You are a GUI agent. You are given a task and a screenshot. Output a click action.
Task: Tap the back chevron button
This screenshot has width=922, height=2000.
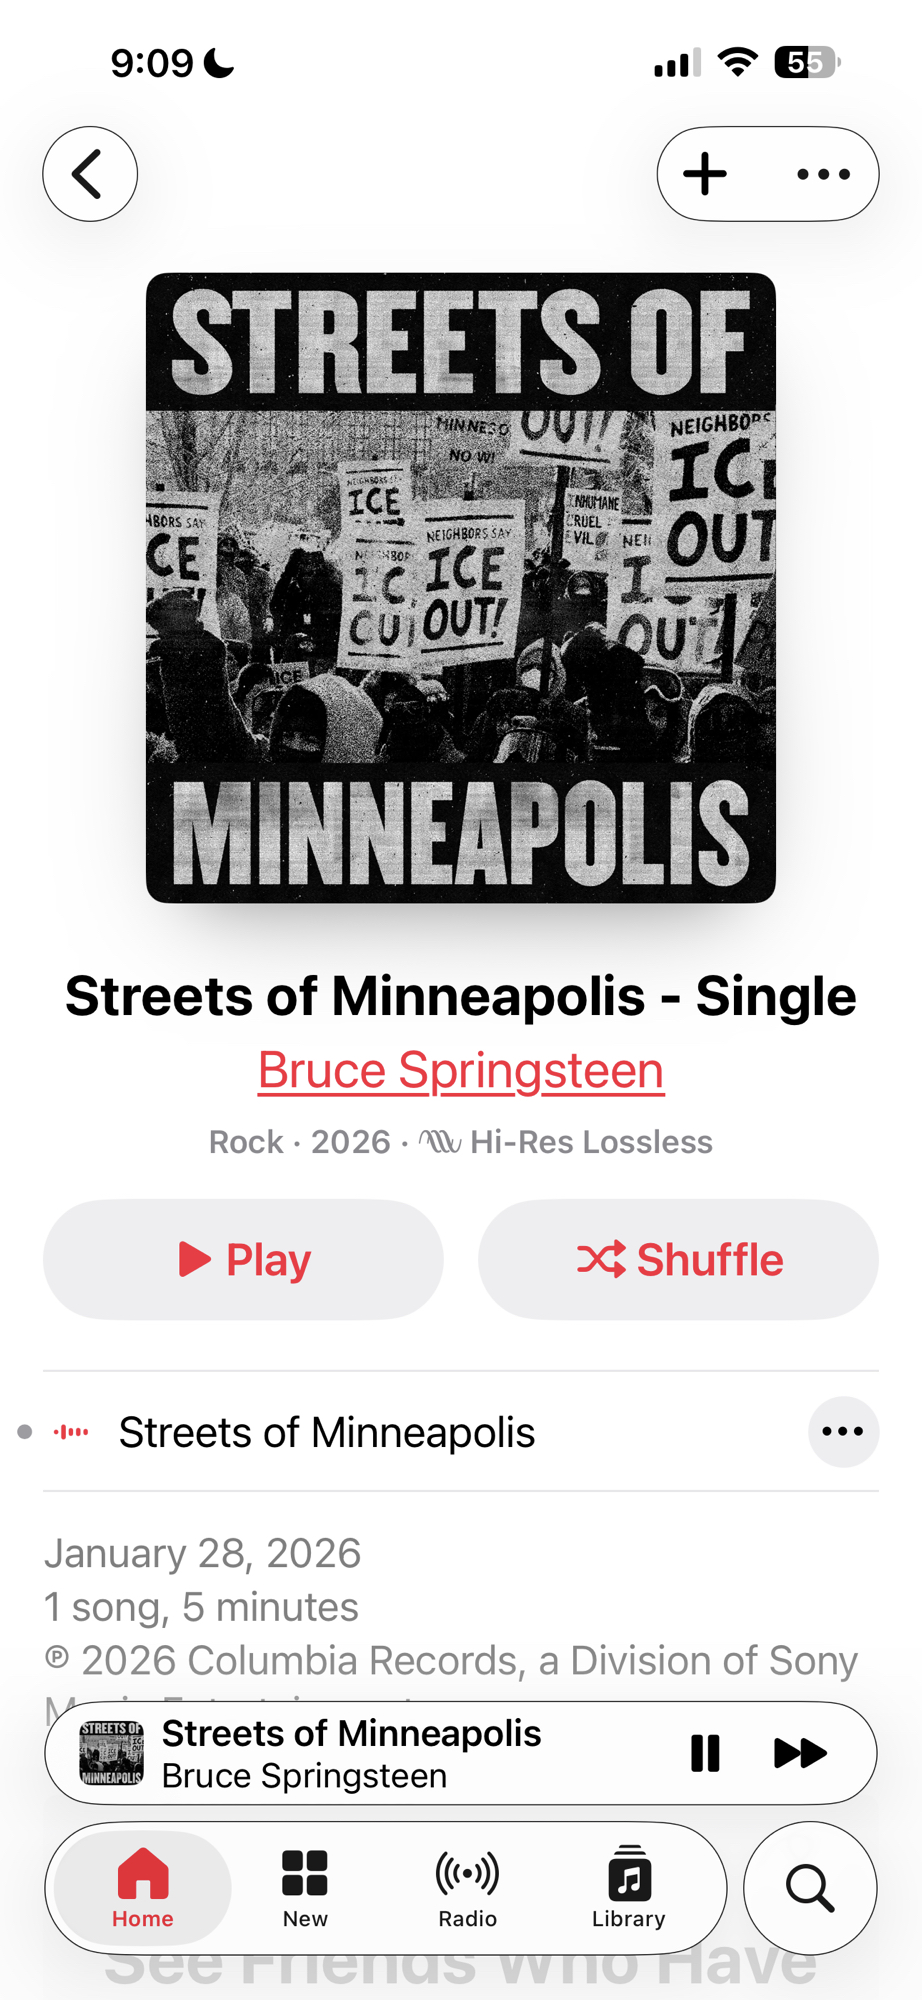coord(90,174)
